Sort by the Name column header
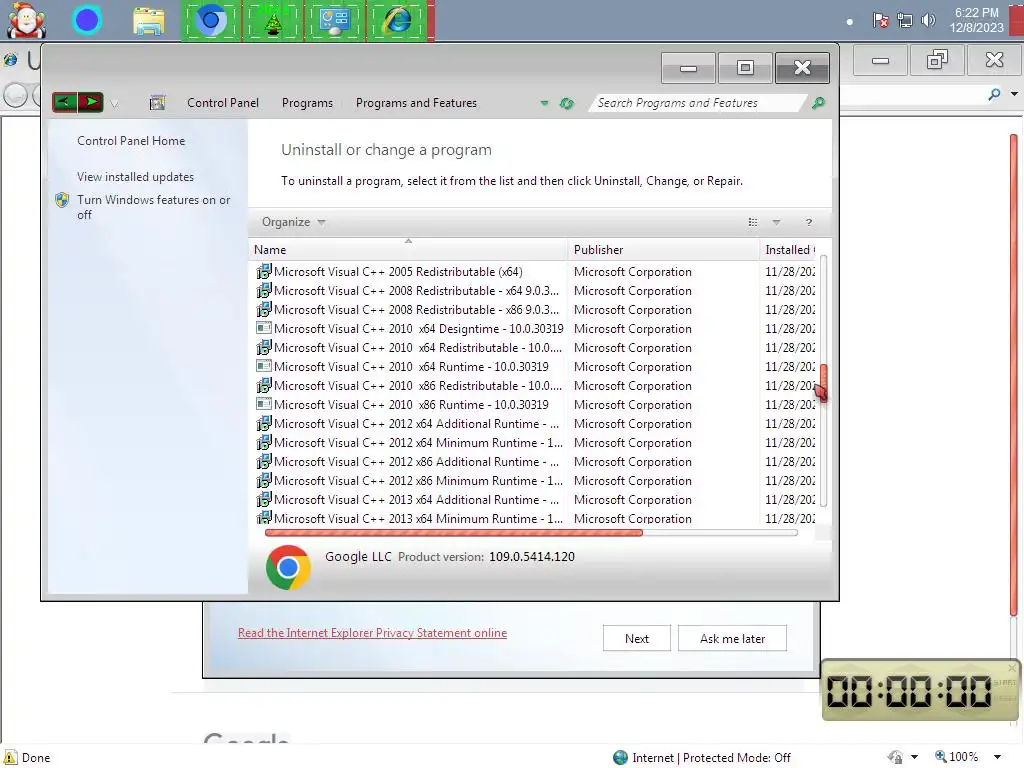This screenshot has height=768, width=1024. point(409,249)
